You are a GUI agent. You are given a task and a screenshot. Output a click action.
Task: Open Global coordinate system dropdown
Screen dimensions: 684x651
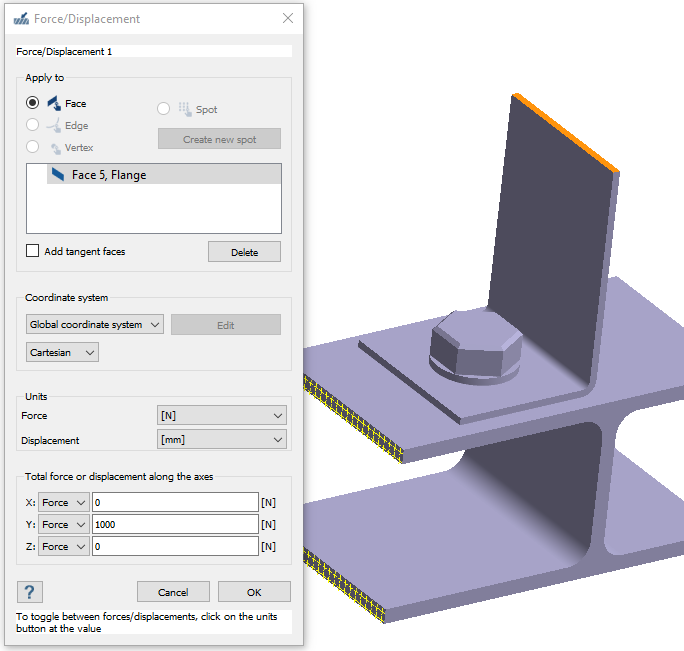pos(95,324)
